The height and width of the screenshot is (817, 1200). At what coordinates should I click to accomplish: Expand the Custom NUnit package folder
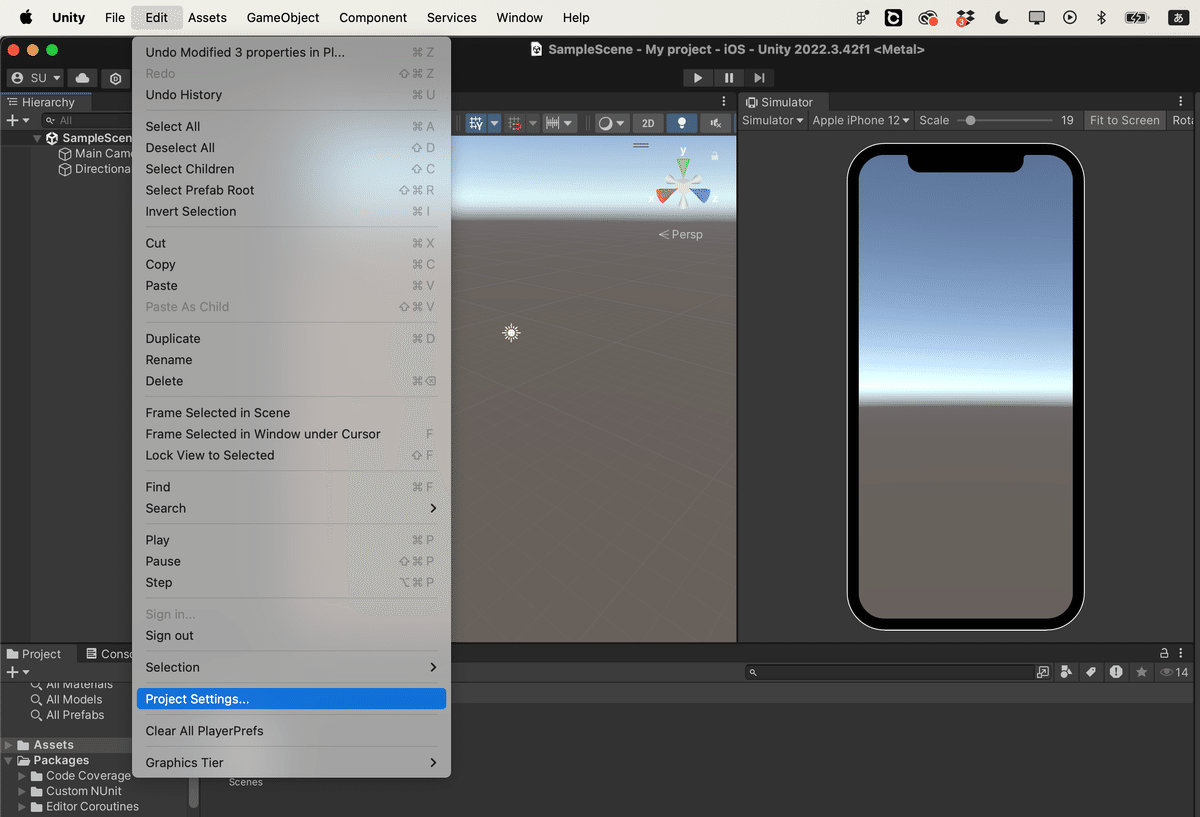click(22, 791)
